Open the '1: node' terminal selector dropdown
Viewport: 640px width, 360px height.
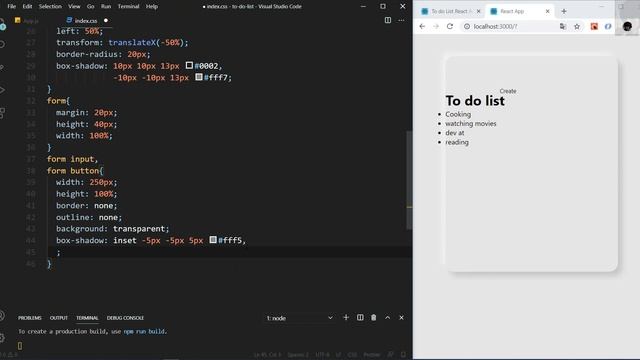pos(299,318)
